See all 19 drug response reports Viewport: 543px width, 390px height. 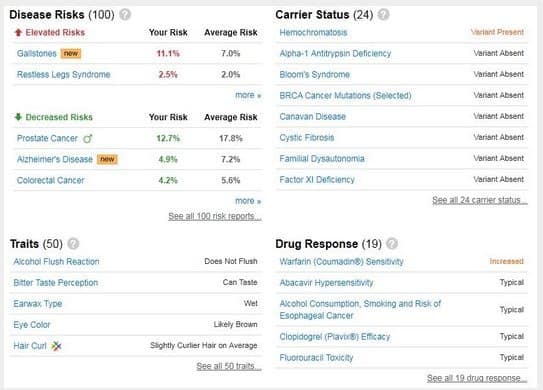coord(477,378)
